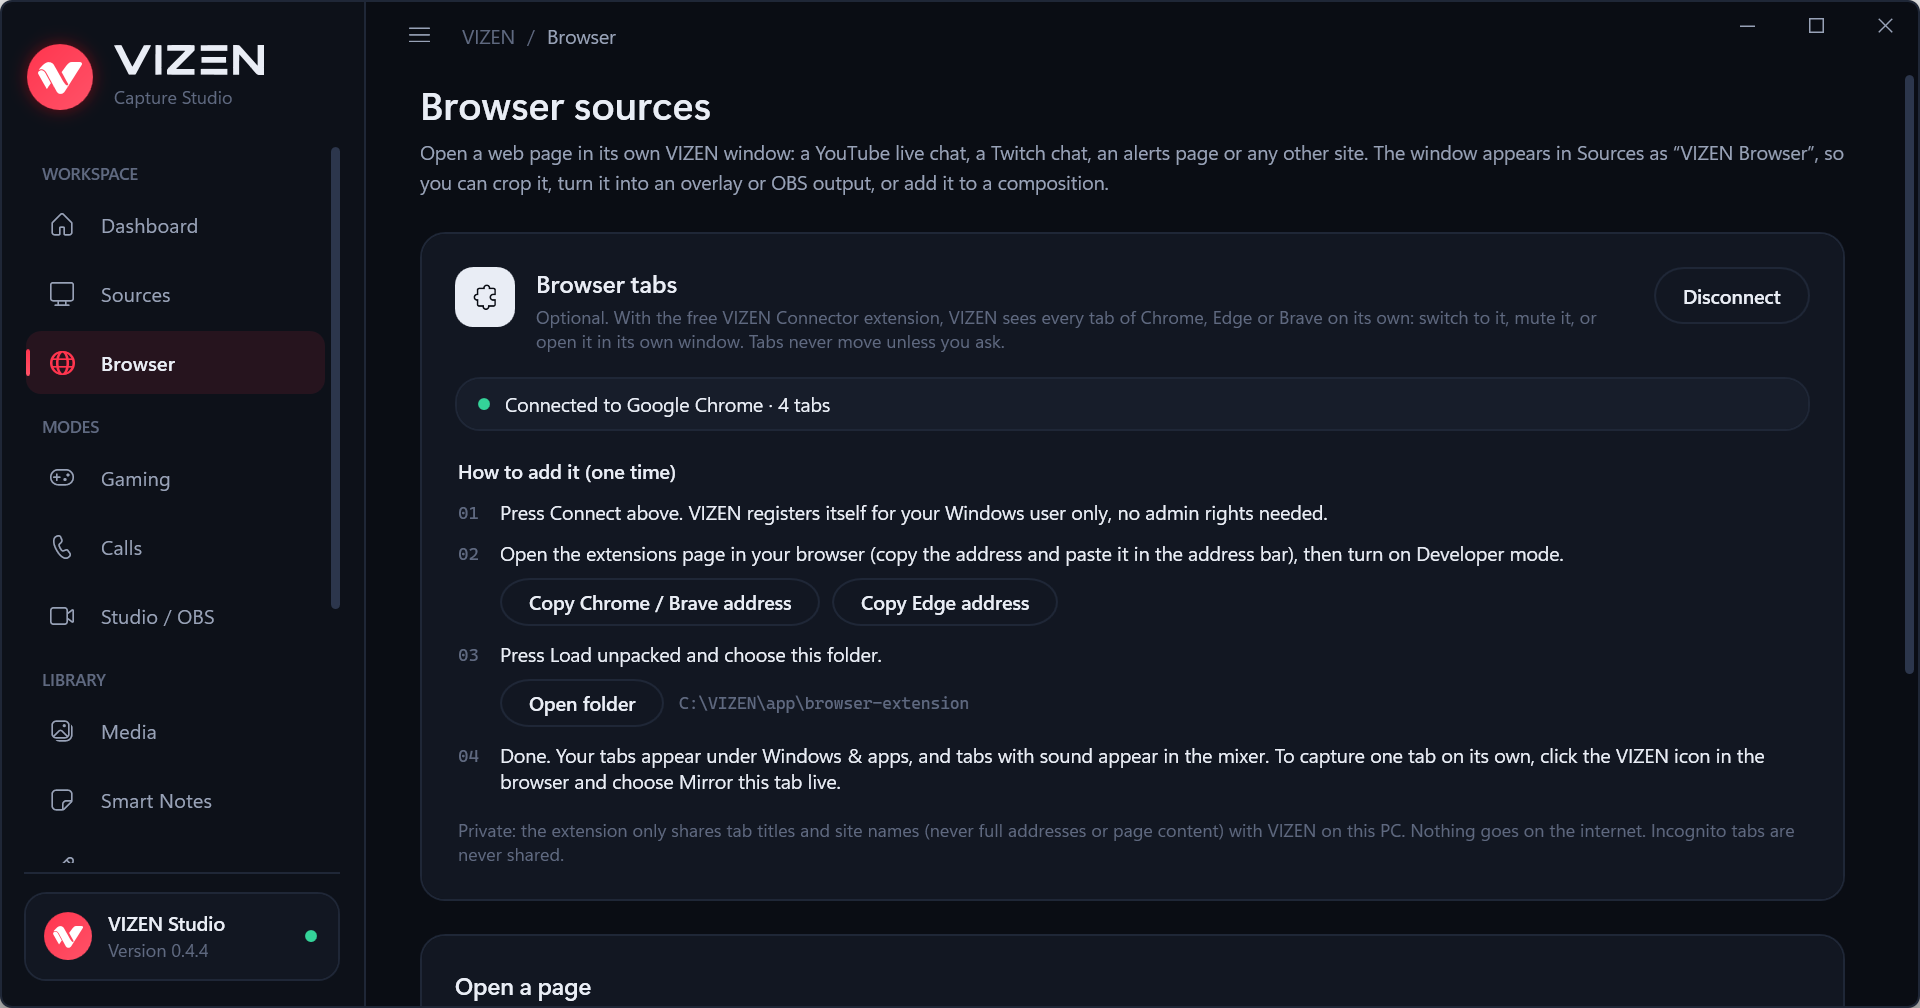Image resolution: width=1920 pixels, height=1008 pixels.
Task: Disconnect the browser connector
Action: 1731,296
